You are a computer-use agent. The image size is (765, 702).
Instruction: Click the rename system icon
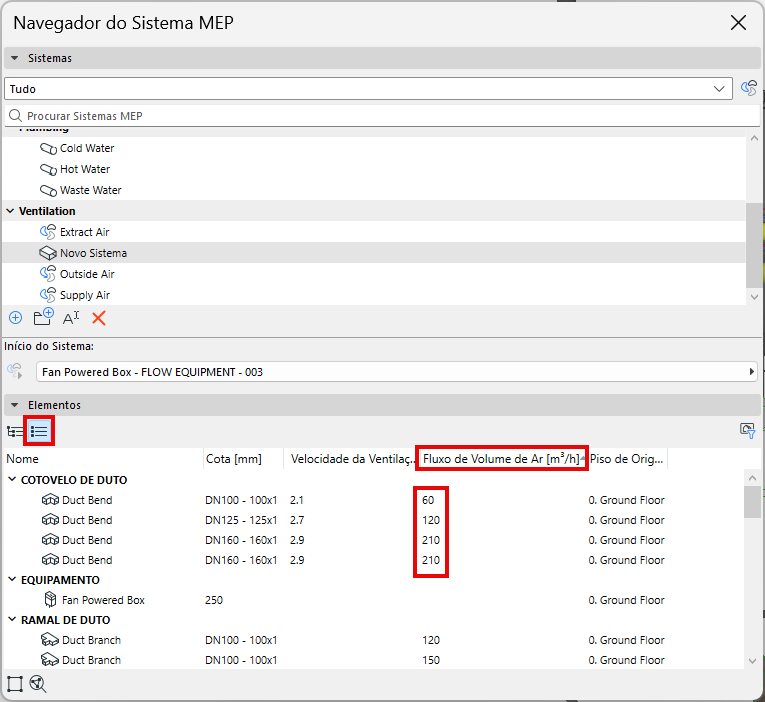pyautogui.click(x=71, y=319)
